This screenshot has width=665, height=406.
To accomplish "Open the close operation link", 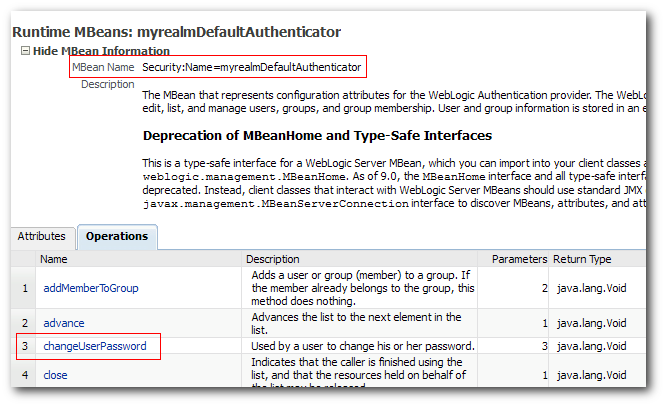I will (55, 375).
